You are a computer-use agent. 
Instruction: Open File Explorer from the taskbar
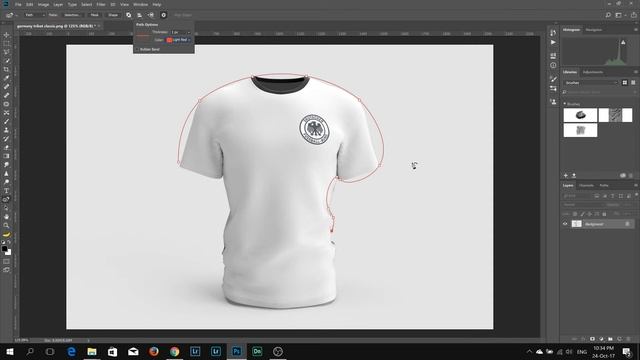click(x=92, y=351)
